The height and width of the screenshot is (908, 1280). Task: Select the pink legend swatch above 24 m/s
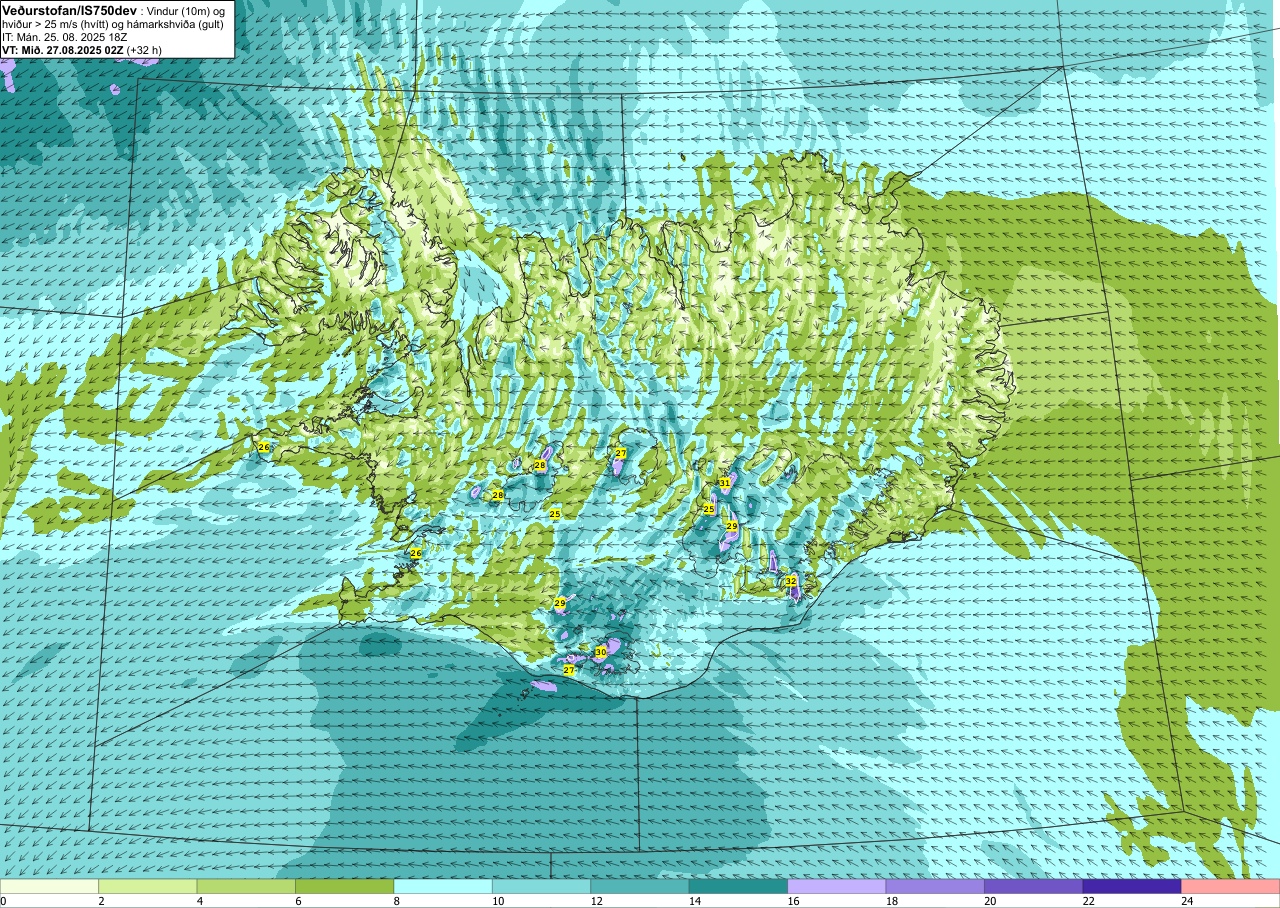pos(1231,887)
